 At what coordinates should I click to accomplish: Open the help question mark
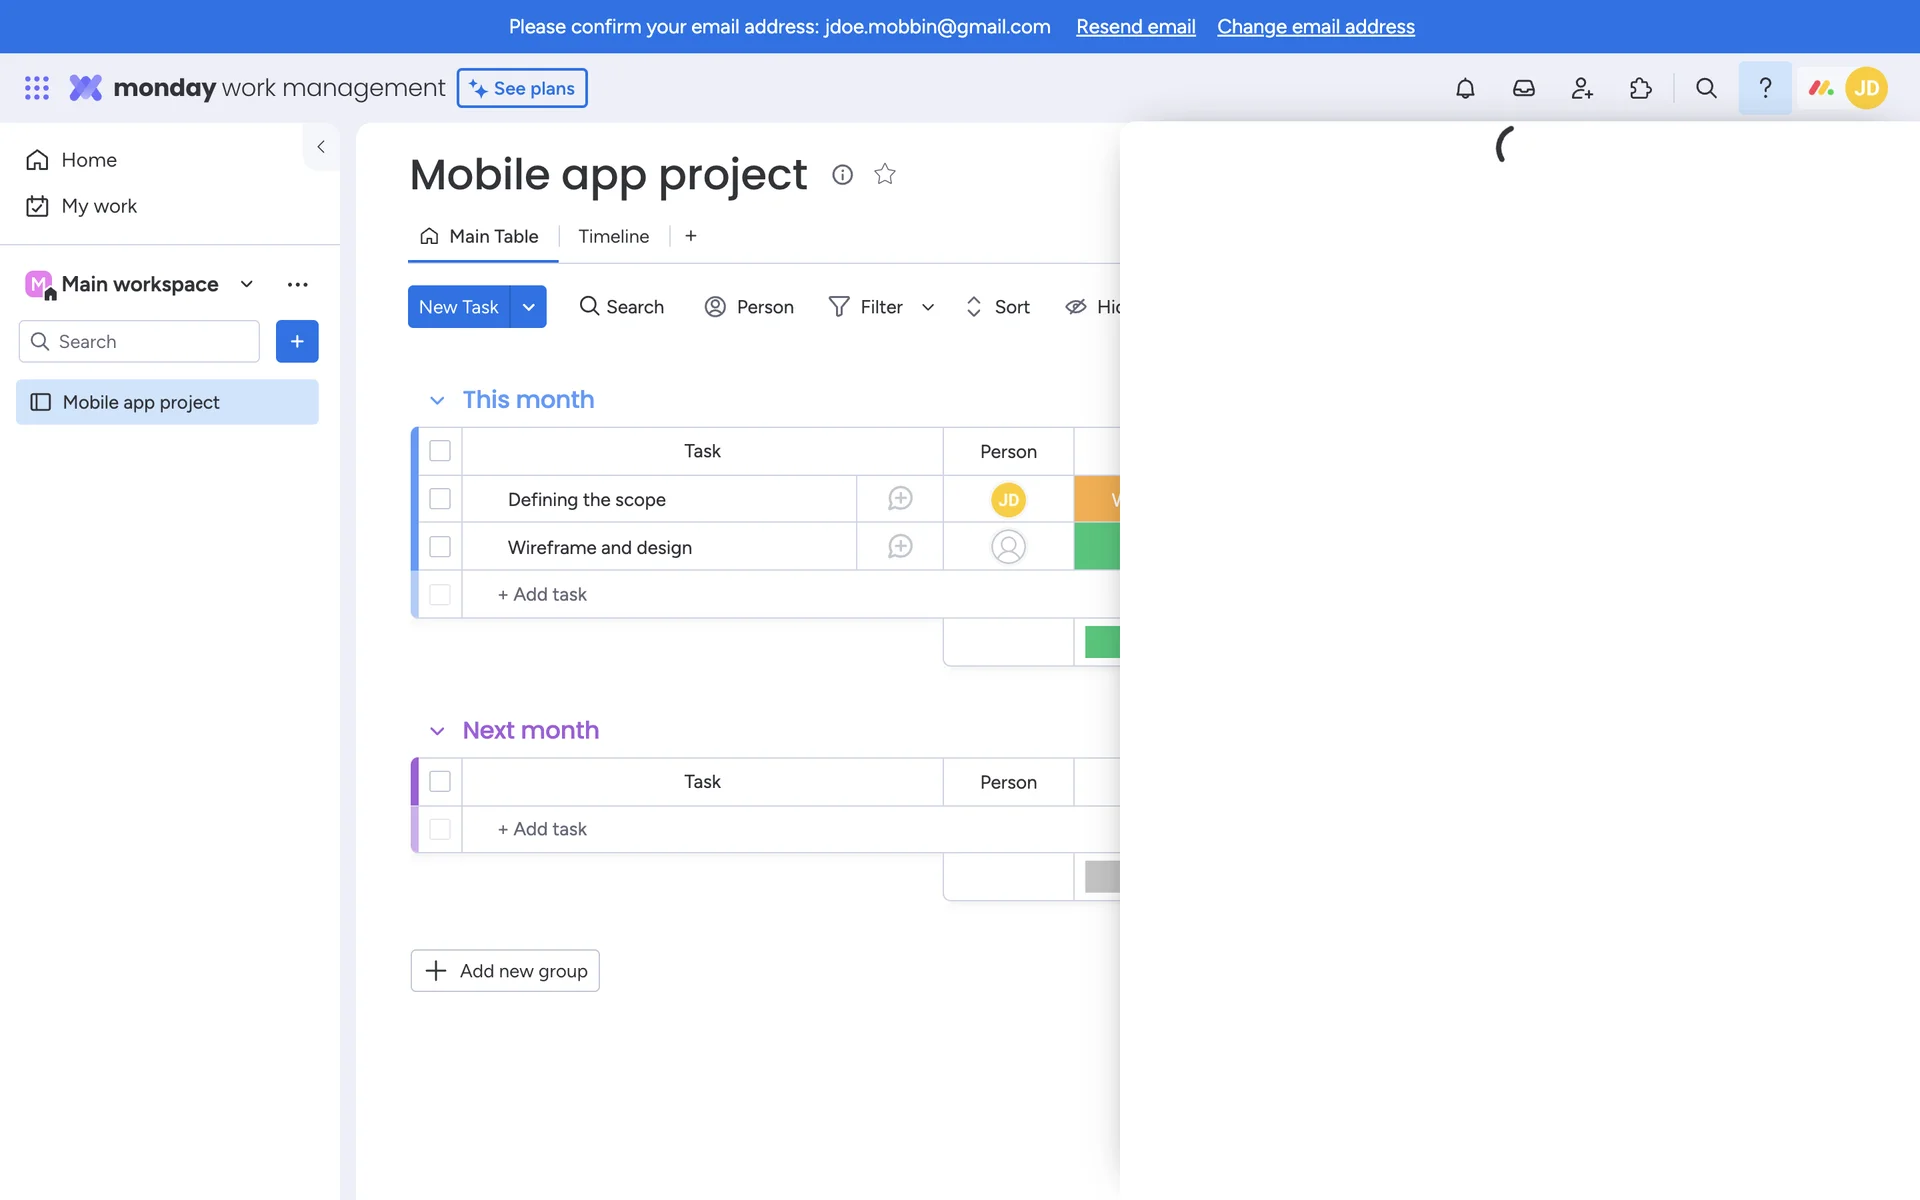(1765, 88)
